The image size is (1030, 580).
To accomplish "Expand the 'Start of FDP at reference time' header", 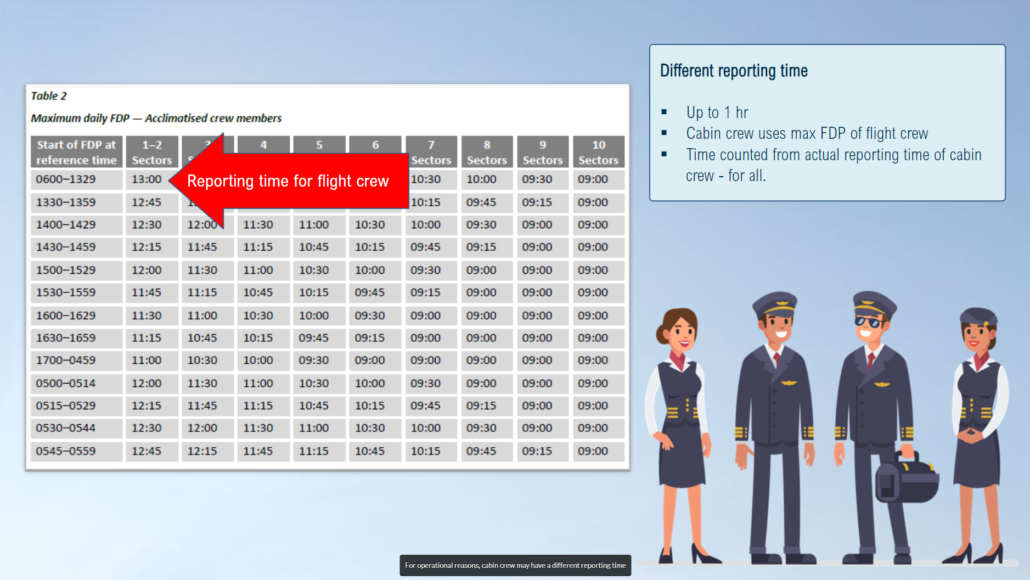I will pyautogui.click(x=76, y=152).
